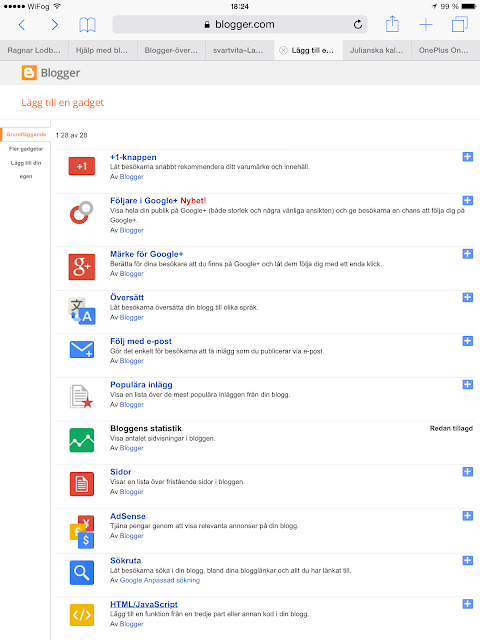Select the Grundläggande sidebar category
The height and width of the screenshot is (640, 480).
click(26, 134)
